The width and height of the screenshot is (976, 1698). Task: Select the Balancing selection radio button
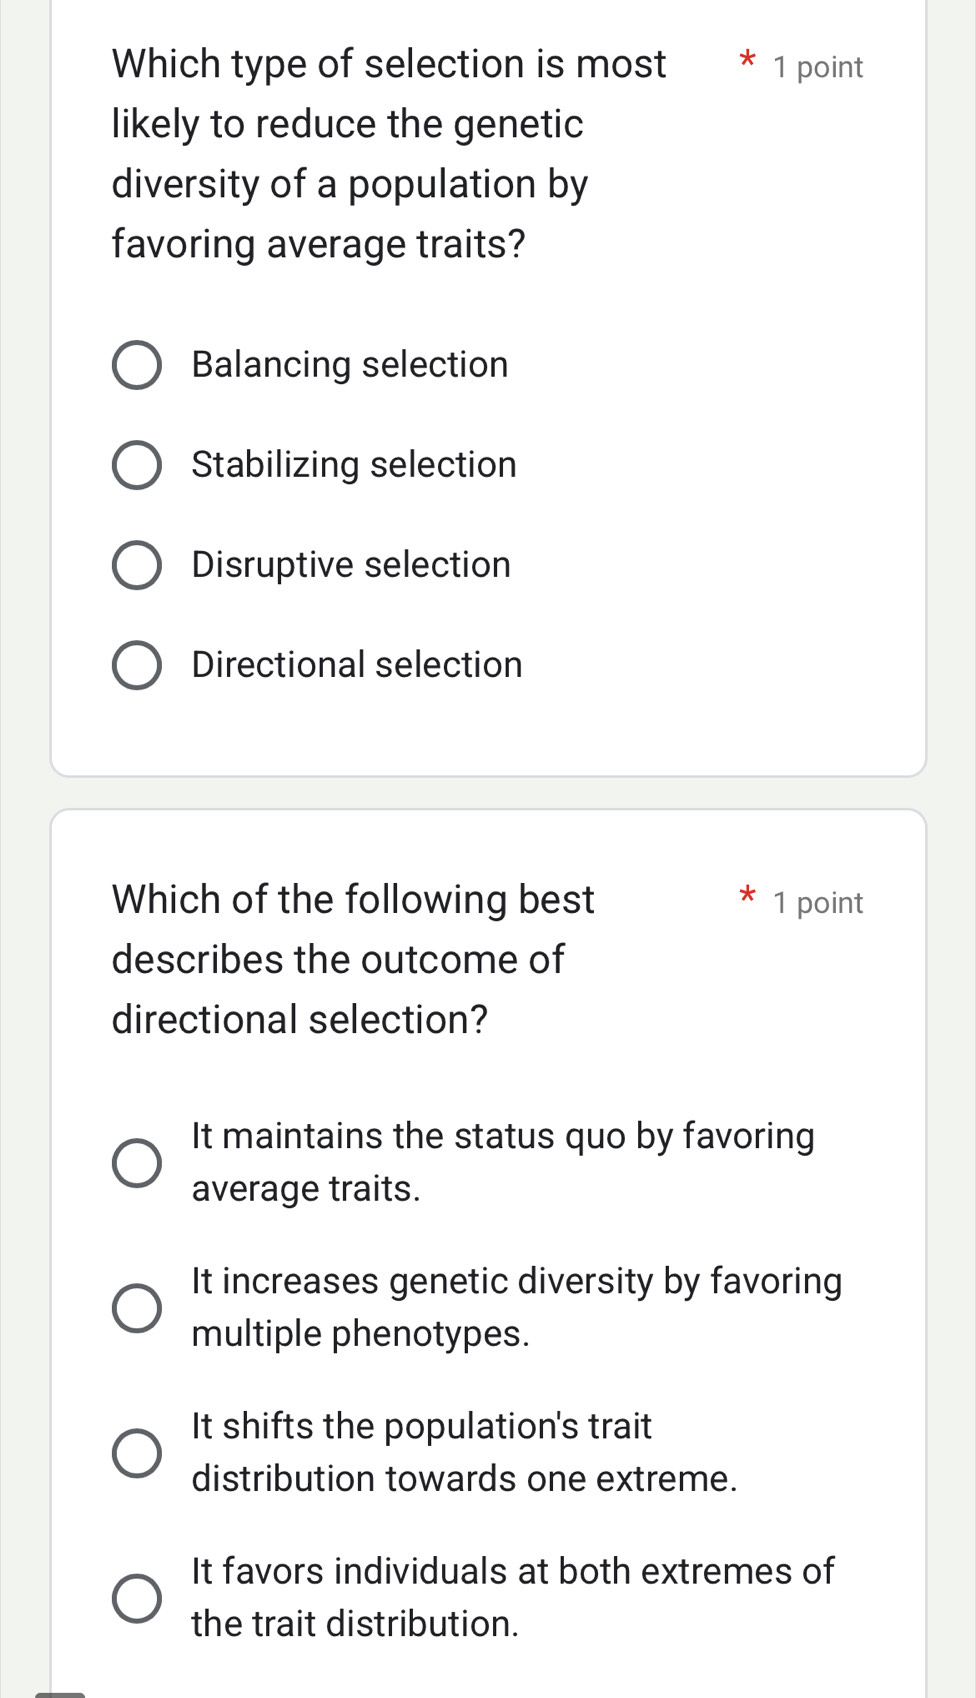point(136,364)
